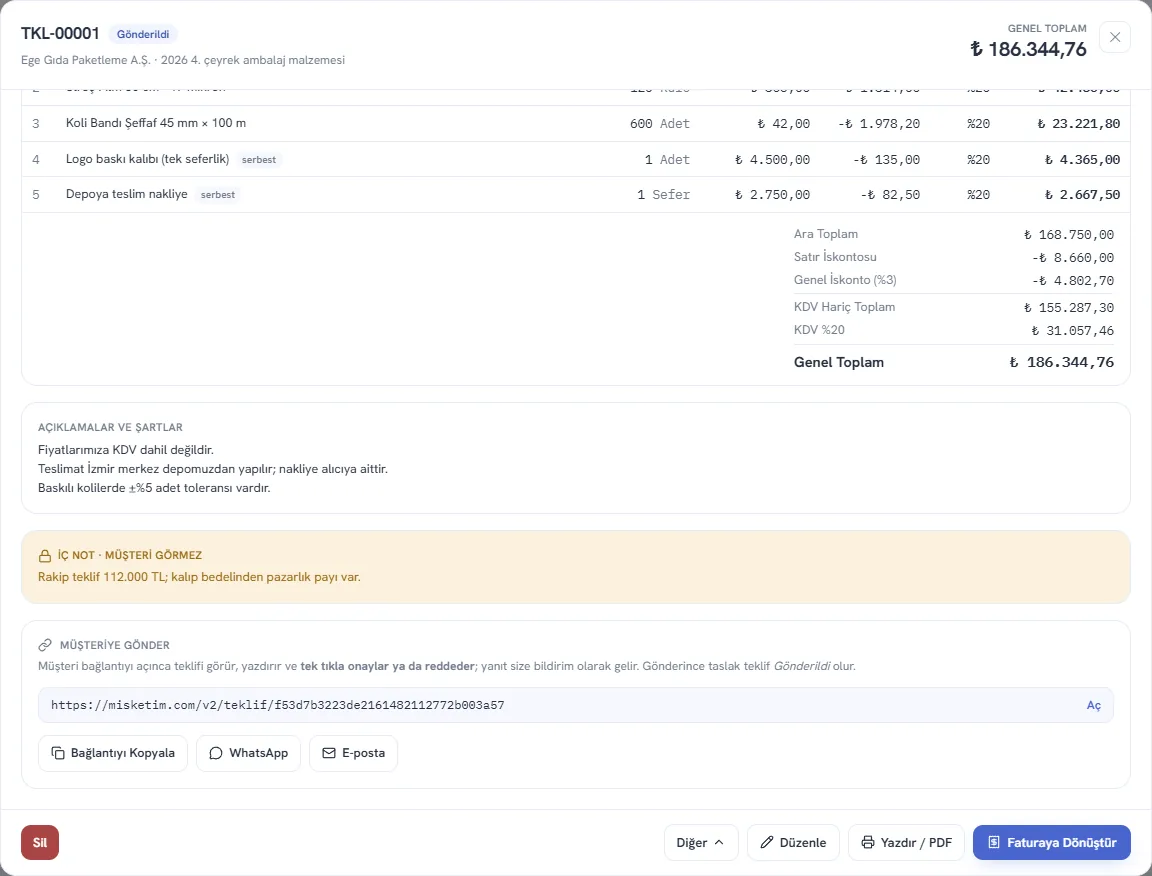Viewport: 1152px width, 876px height.
Task: Click Logo baskı kalıbı (tek seferlik) item
Action: point(148,159)
